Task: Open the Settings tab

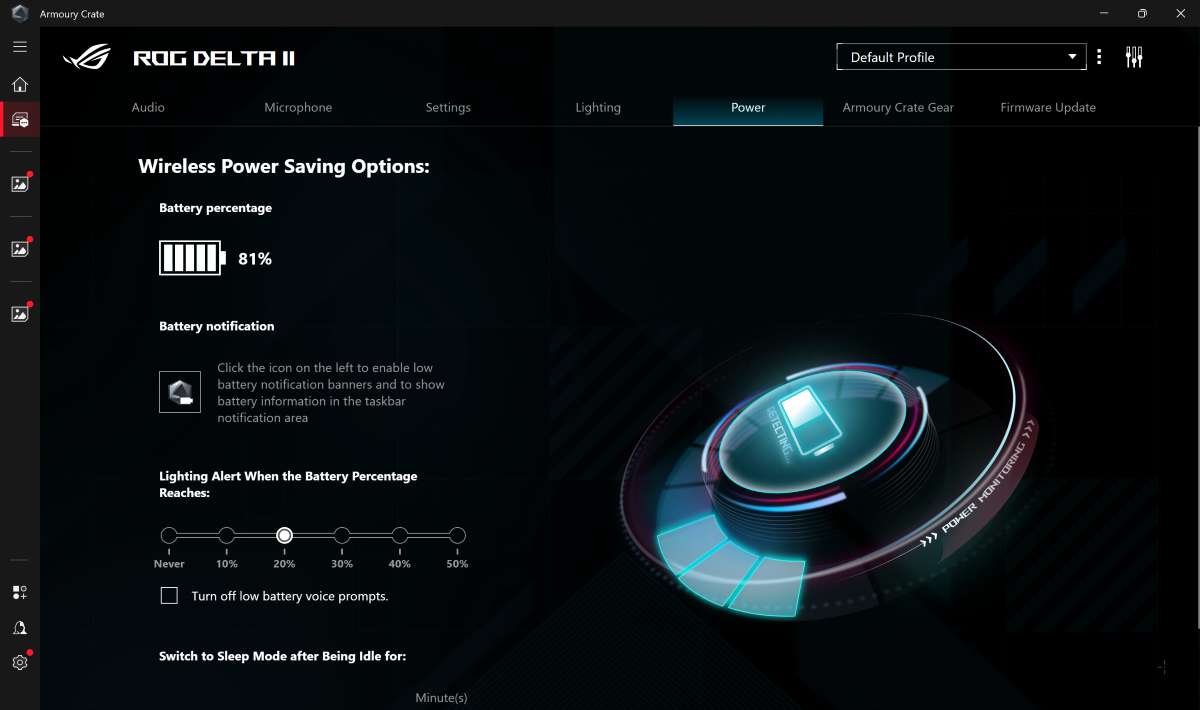Action: click(448, 107)
